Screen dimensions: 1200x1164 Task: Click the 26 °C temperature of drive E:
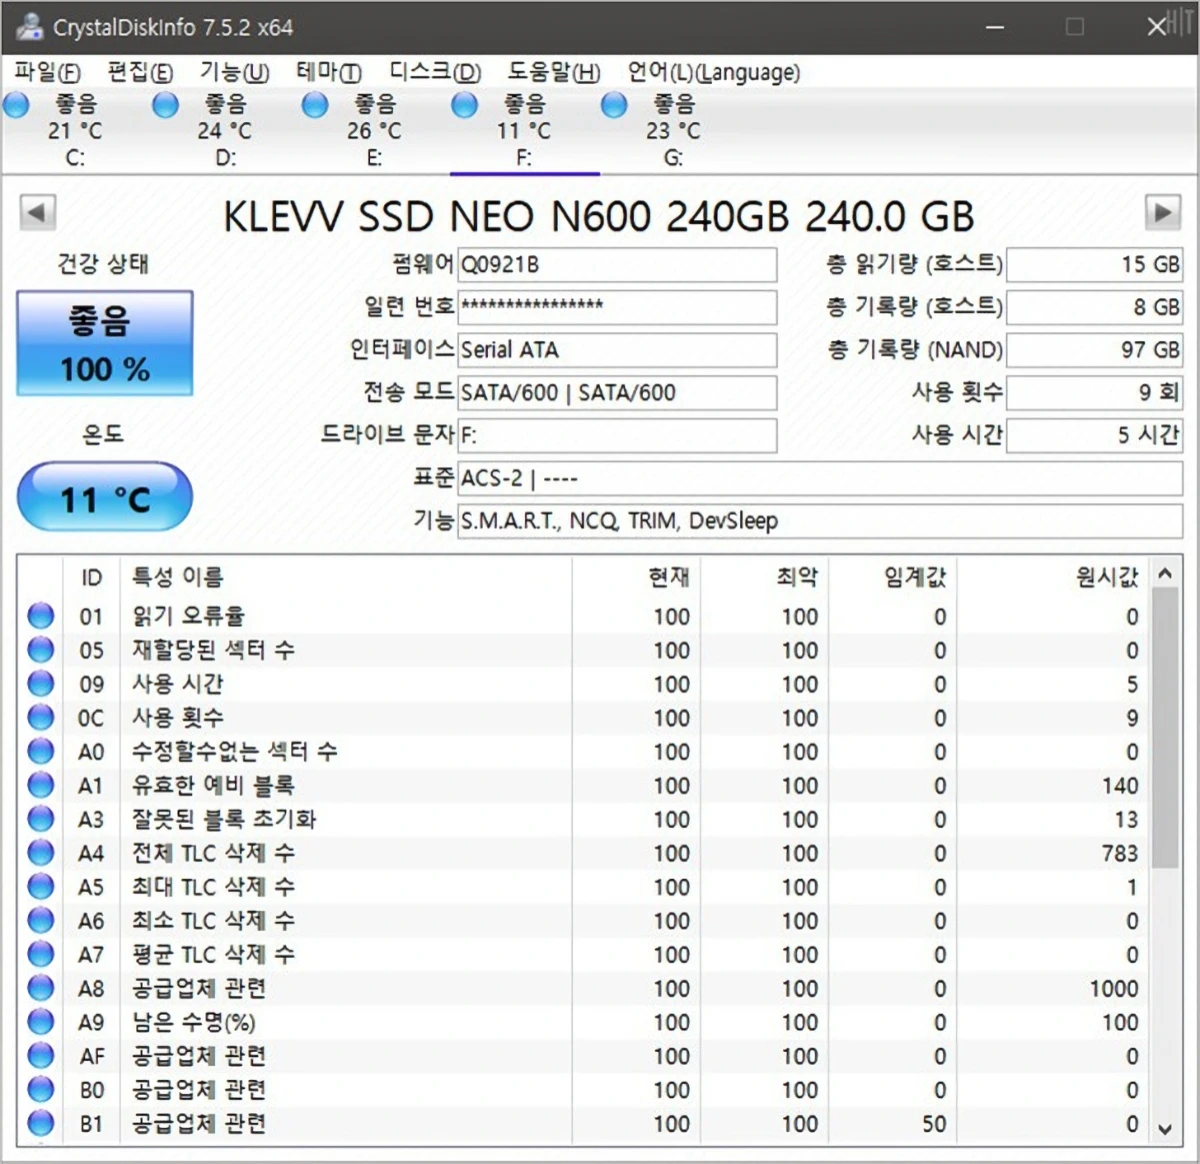tap(374, 131)
